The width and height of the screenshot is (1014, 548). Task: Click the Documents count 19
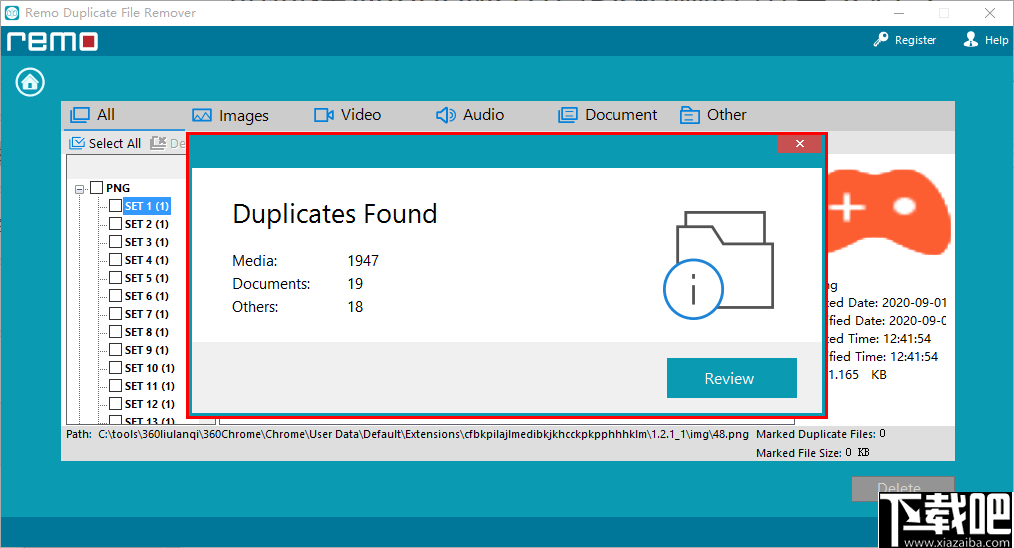[355, 283]
